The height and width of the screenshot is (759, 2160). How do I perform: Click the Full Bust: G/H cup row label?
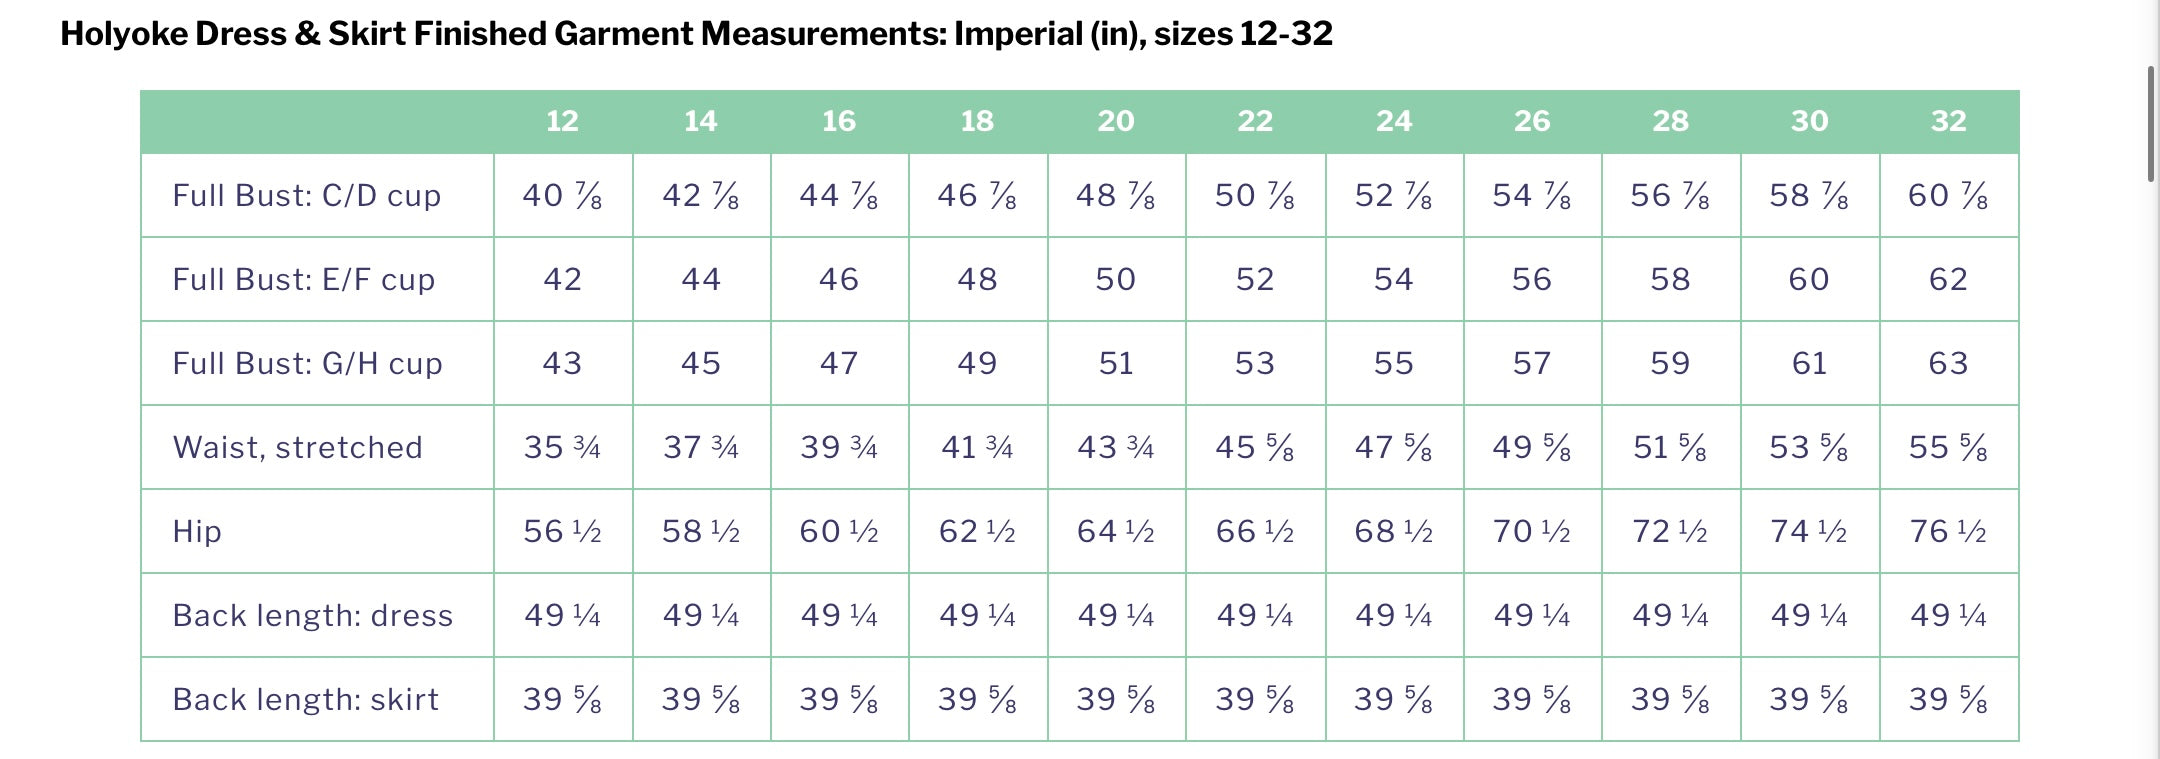(307, 364)
